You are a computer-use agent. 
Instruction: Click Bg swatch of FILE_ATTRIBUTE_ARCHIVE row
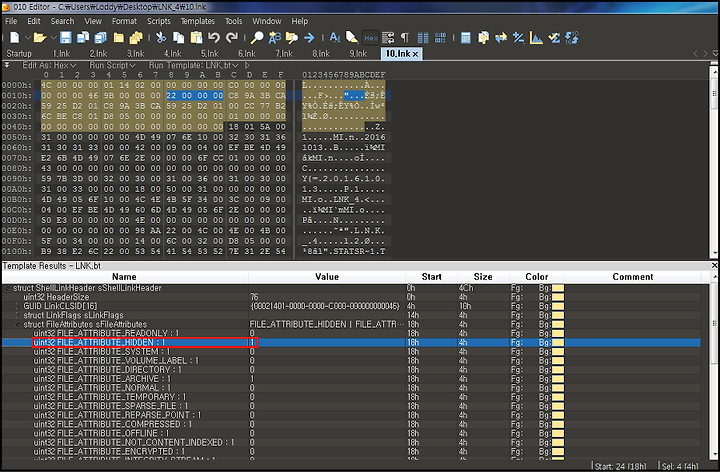point(558,379)
